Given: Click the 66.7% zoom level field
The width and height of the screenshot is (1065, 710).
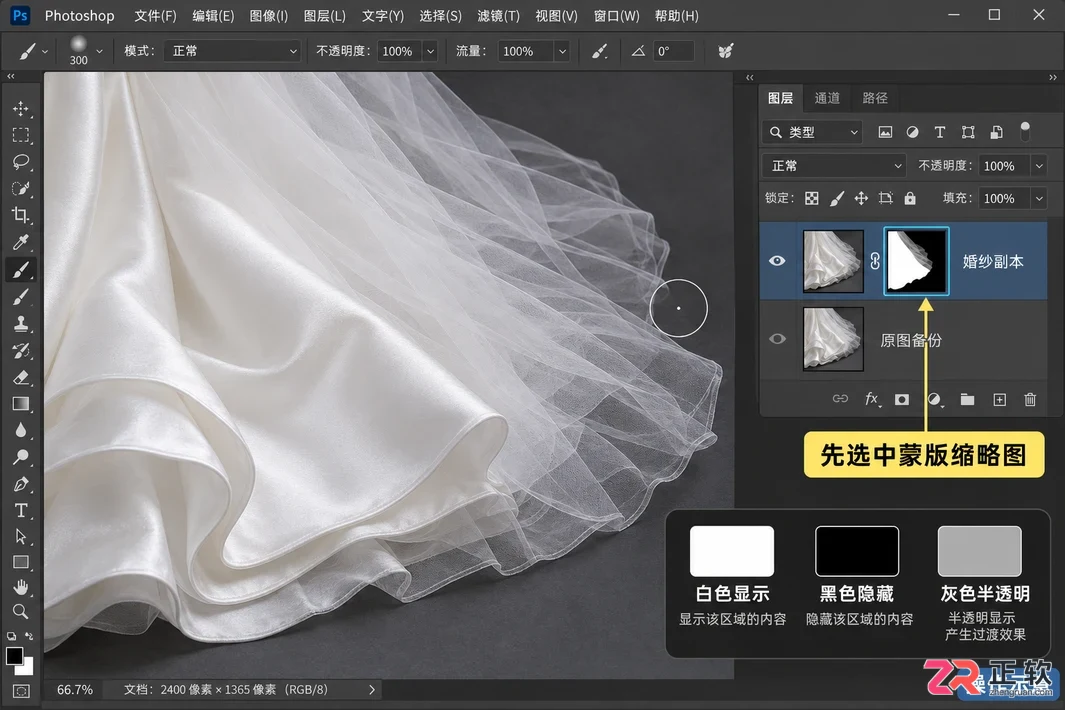Looking at the screenshot, I should tap(75, 690).
